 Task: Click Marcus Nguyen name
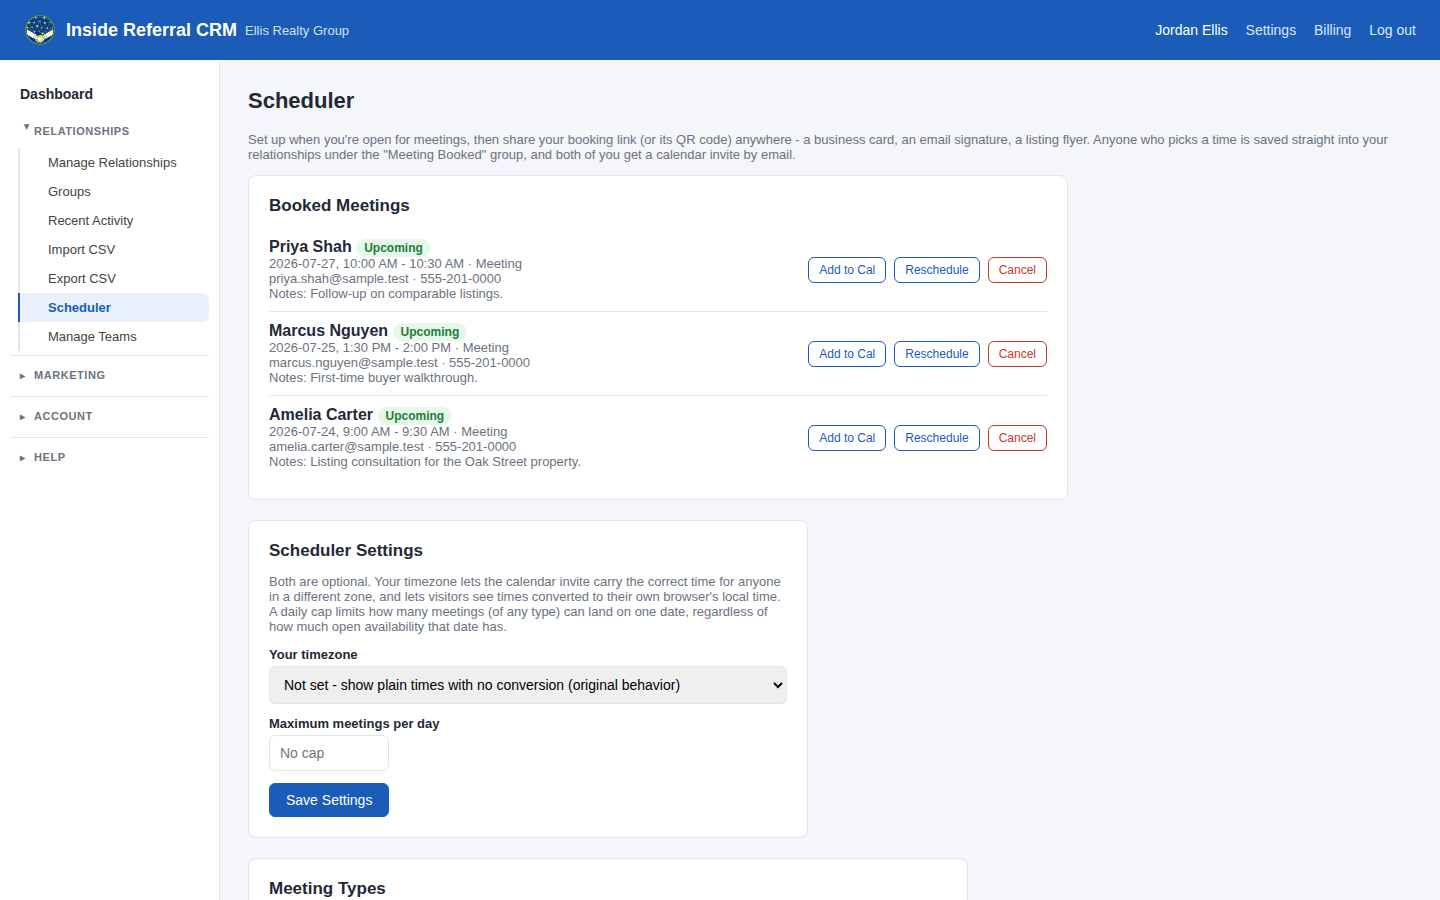(x=328, y=330)
